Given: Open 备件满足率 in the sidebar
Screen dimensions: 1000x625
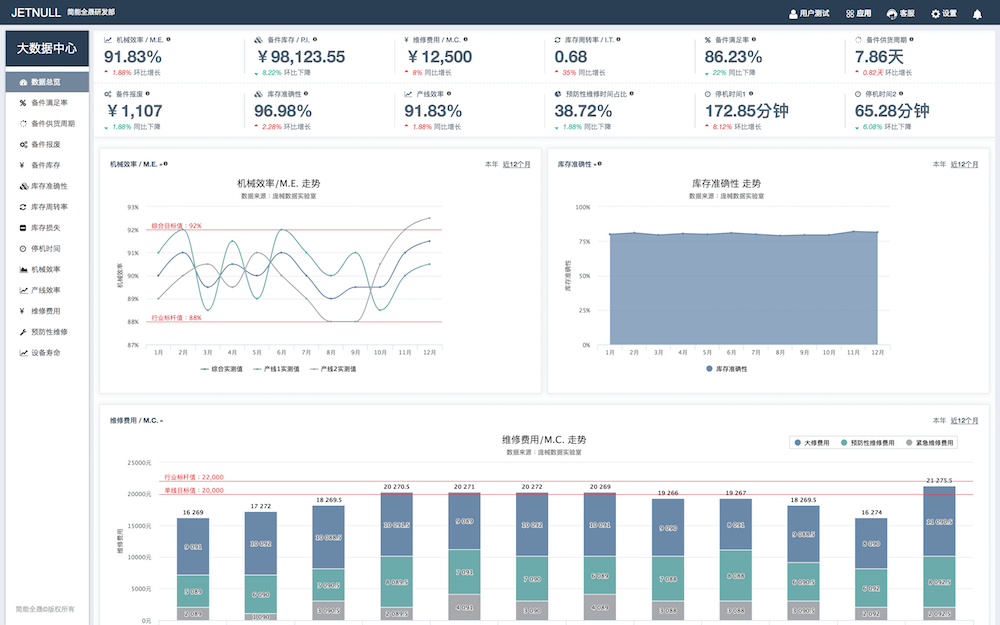Looking at the screenshot, I should (49, 103).
